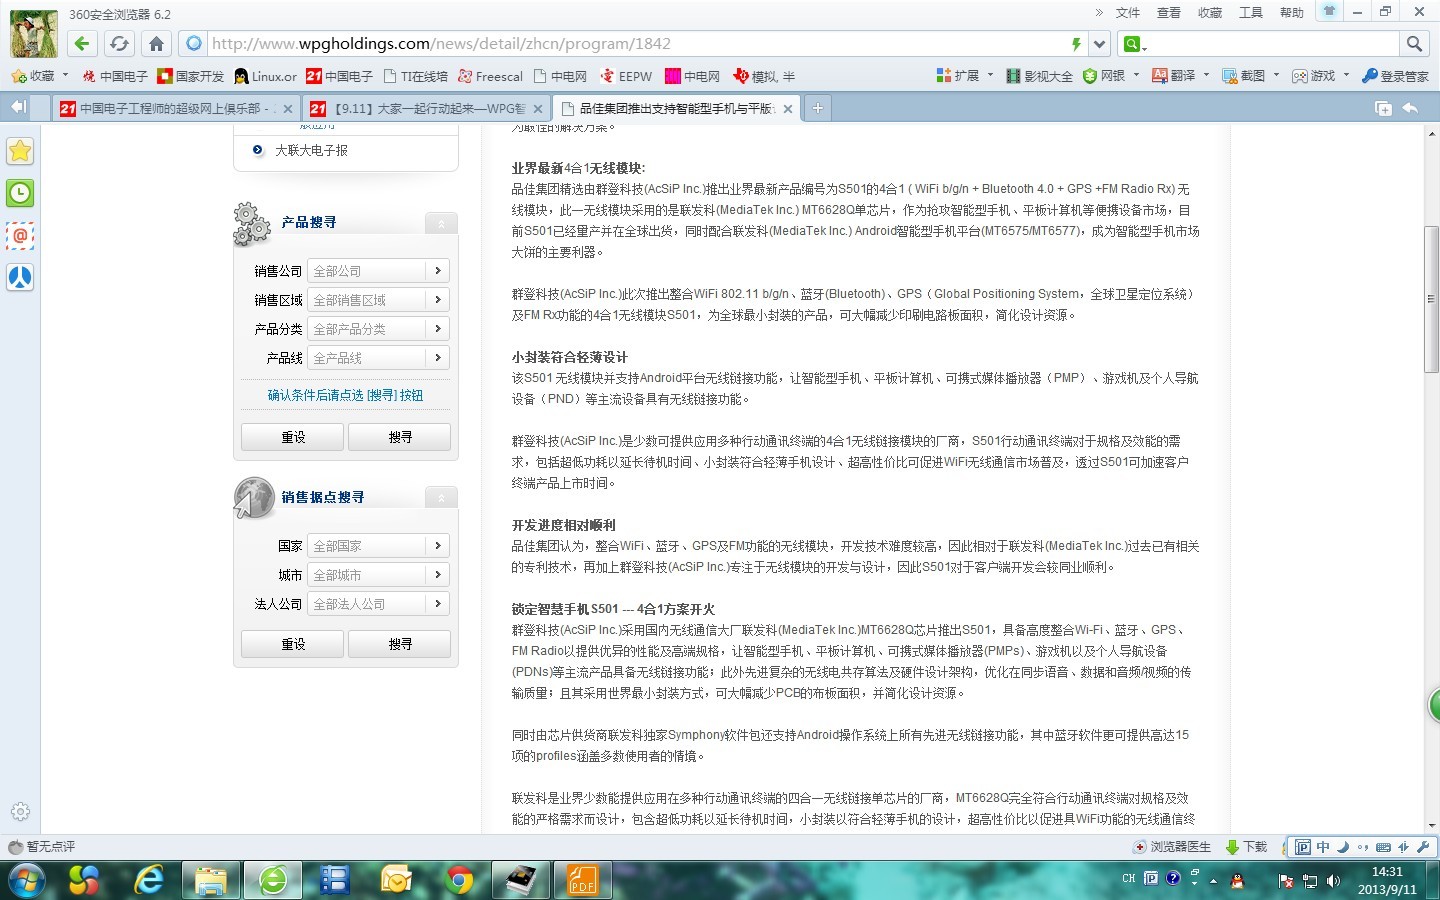
Task: Open the 大联大电子报 link
Action: point(311,150)
